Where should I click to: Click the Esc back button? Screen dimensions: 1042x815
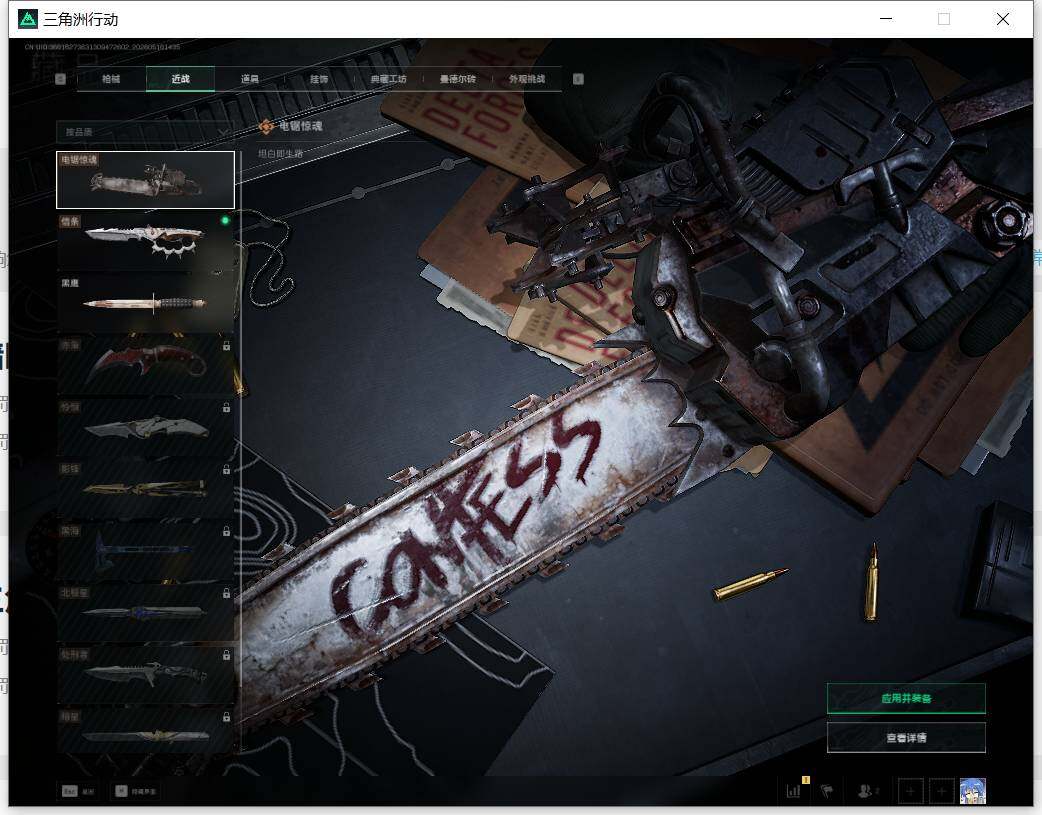coord(78,791)
